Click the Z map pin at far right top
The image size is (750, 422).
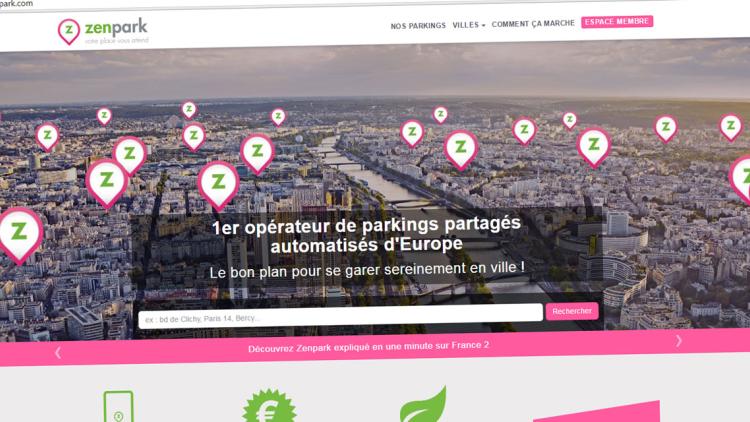point(731,127)
